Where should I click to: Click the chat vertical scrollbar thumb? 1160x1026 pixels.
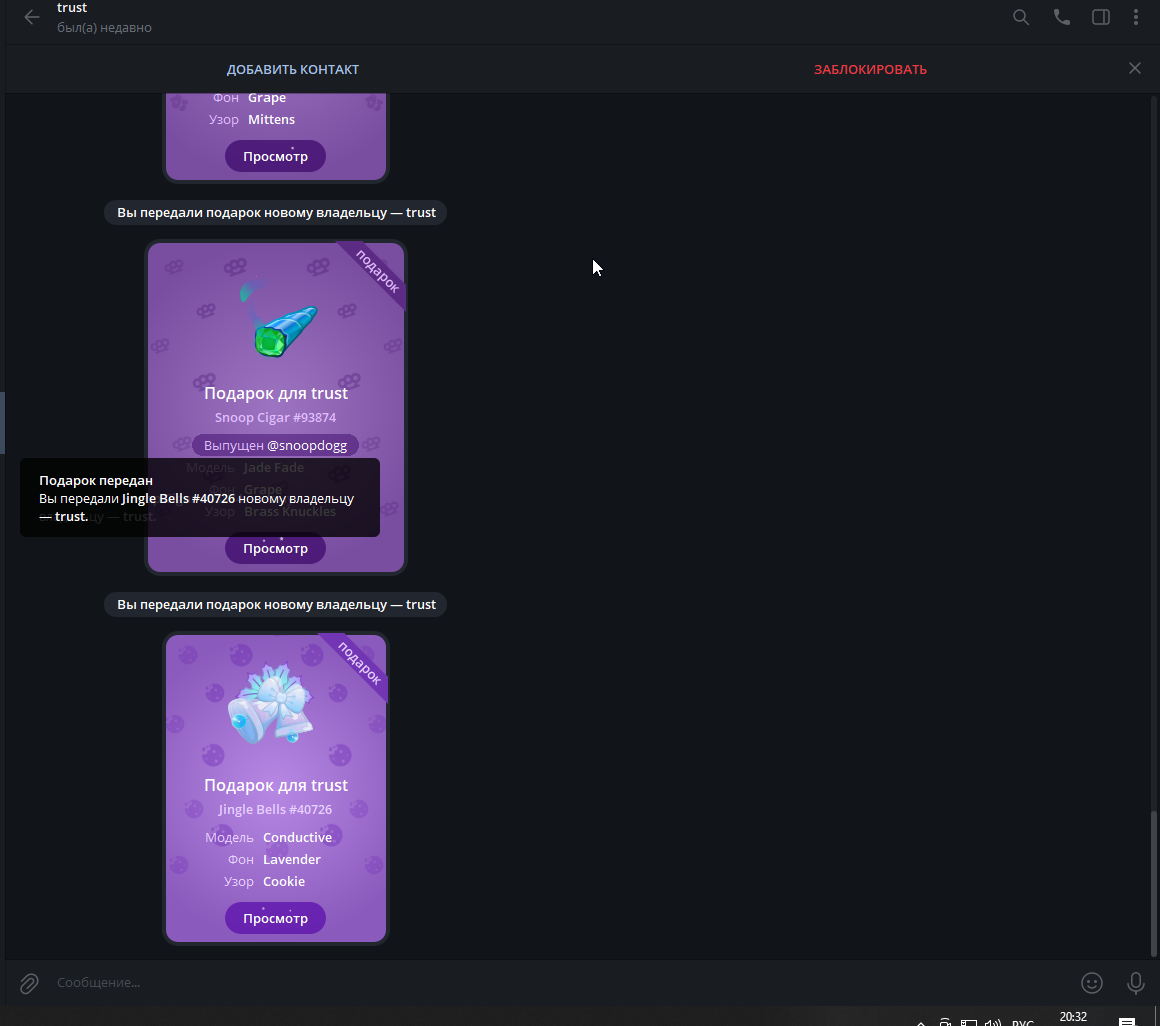pos(1153,884)
